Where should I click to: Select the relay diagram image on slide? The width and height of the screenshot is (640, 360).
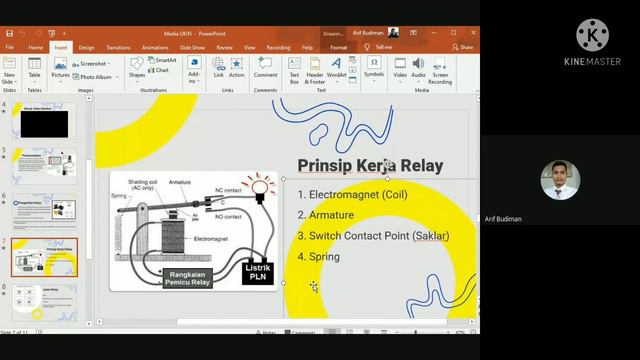pos(193,231)
